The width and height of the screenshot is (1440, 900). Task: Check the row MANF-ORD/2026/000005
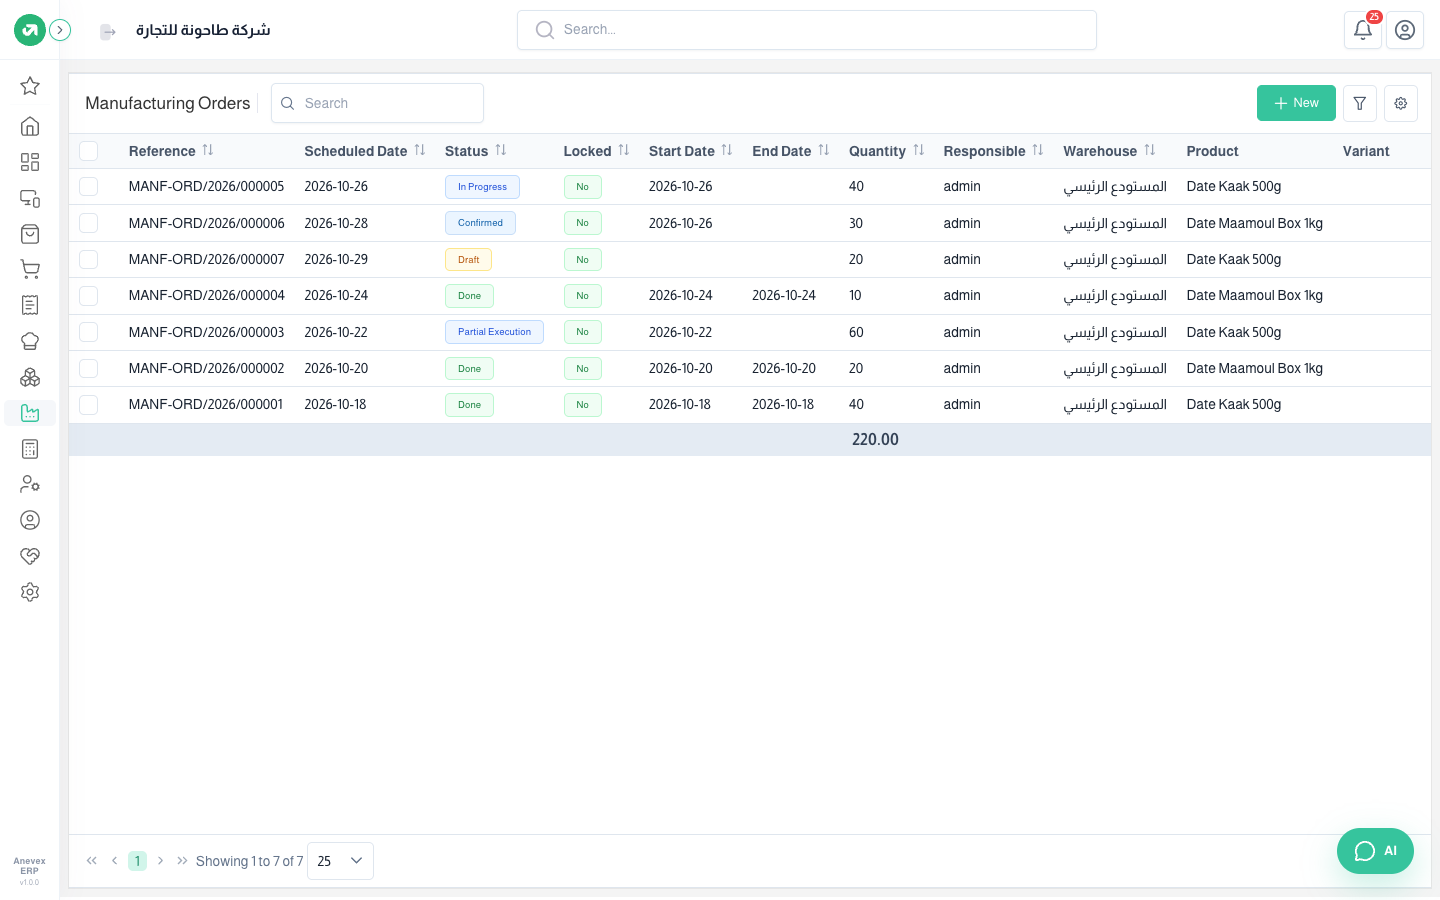click(x=89, y=187)
